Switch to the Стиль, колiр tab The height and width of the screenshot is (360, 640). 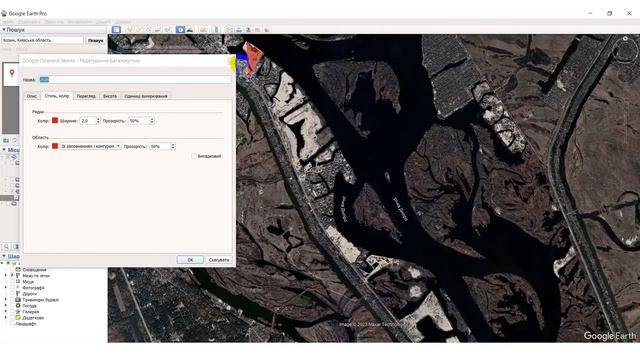click(x=57, y=96)
